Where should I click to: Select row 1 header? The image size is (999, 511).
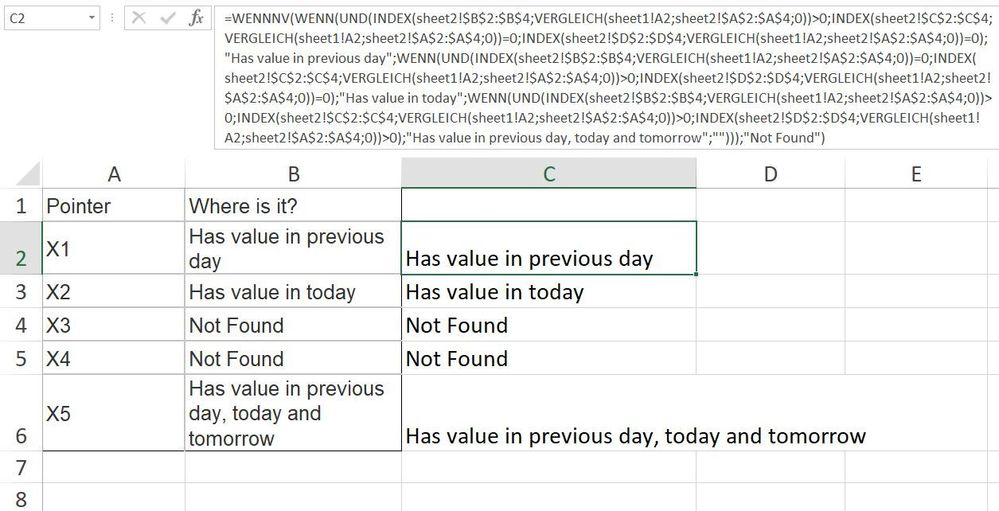pyautogui.click(x=20, y=206)
